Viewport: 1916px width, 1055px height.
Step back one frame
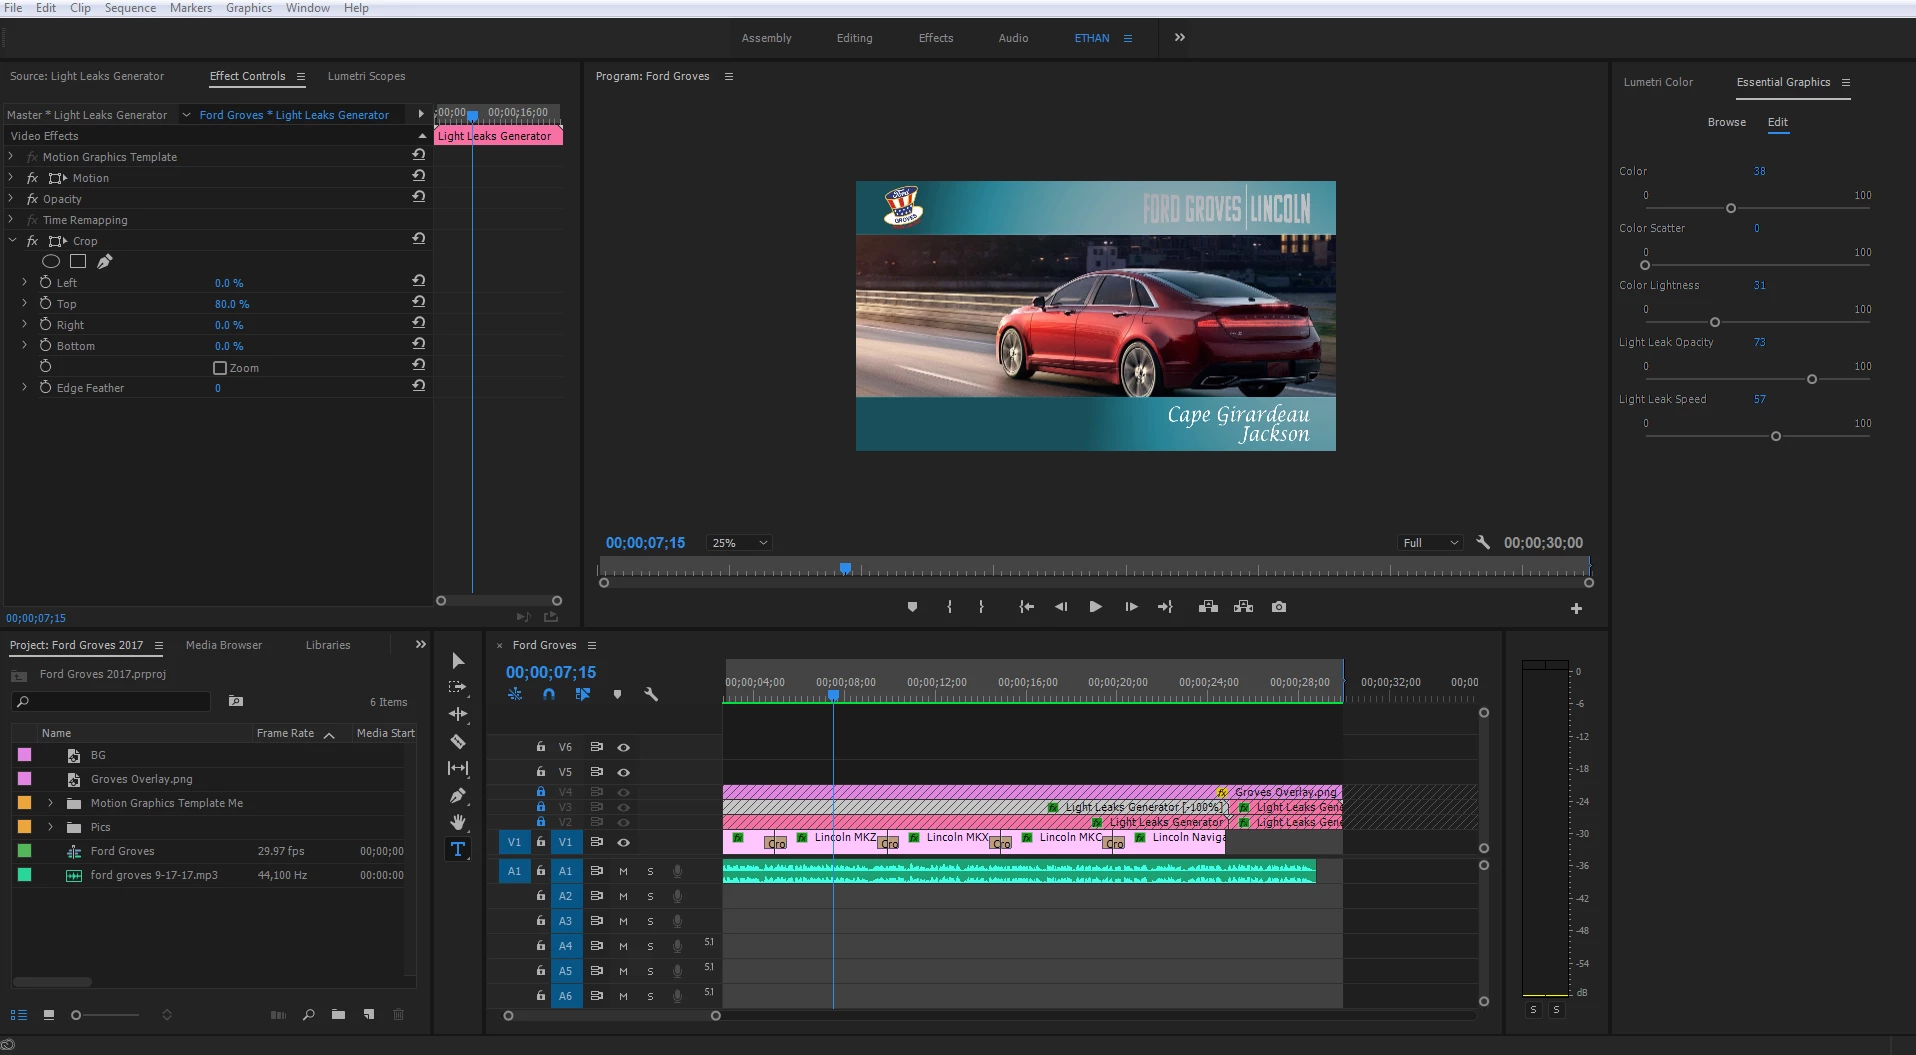click(x=1061, y=607)
